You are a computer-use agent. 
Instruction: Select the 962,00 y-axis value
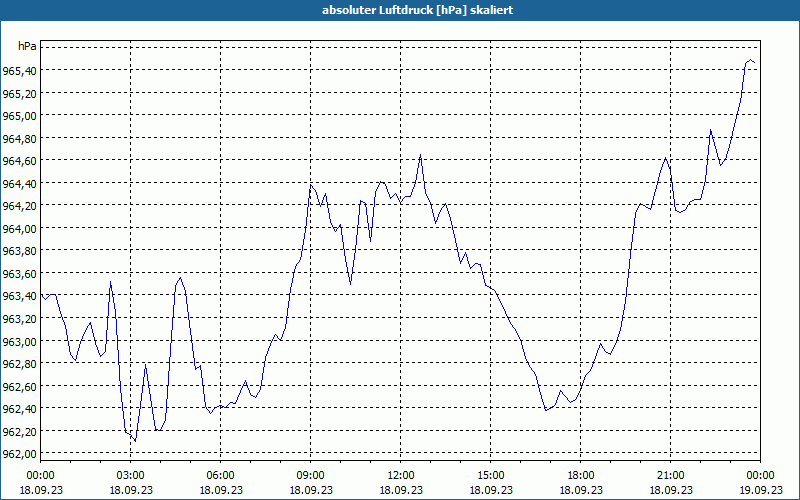[x=19, y=454]
